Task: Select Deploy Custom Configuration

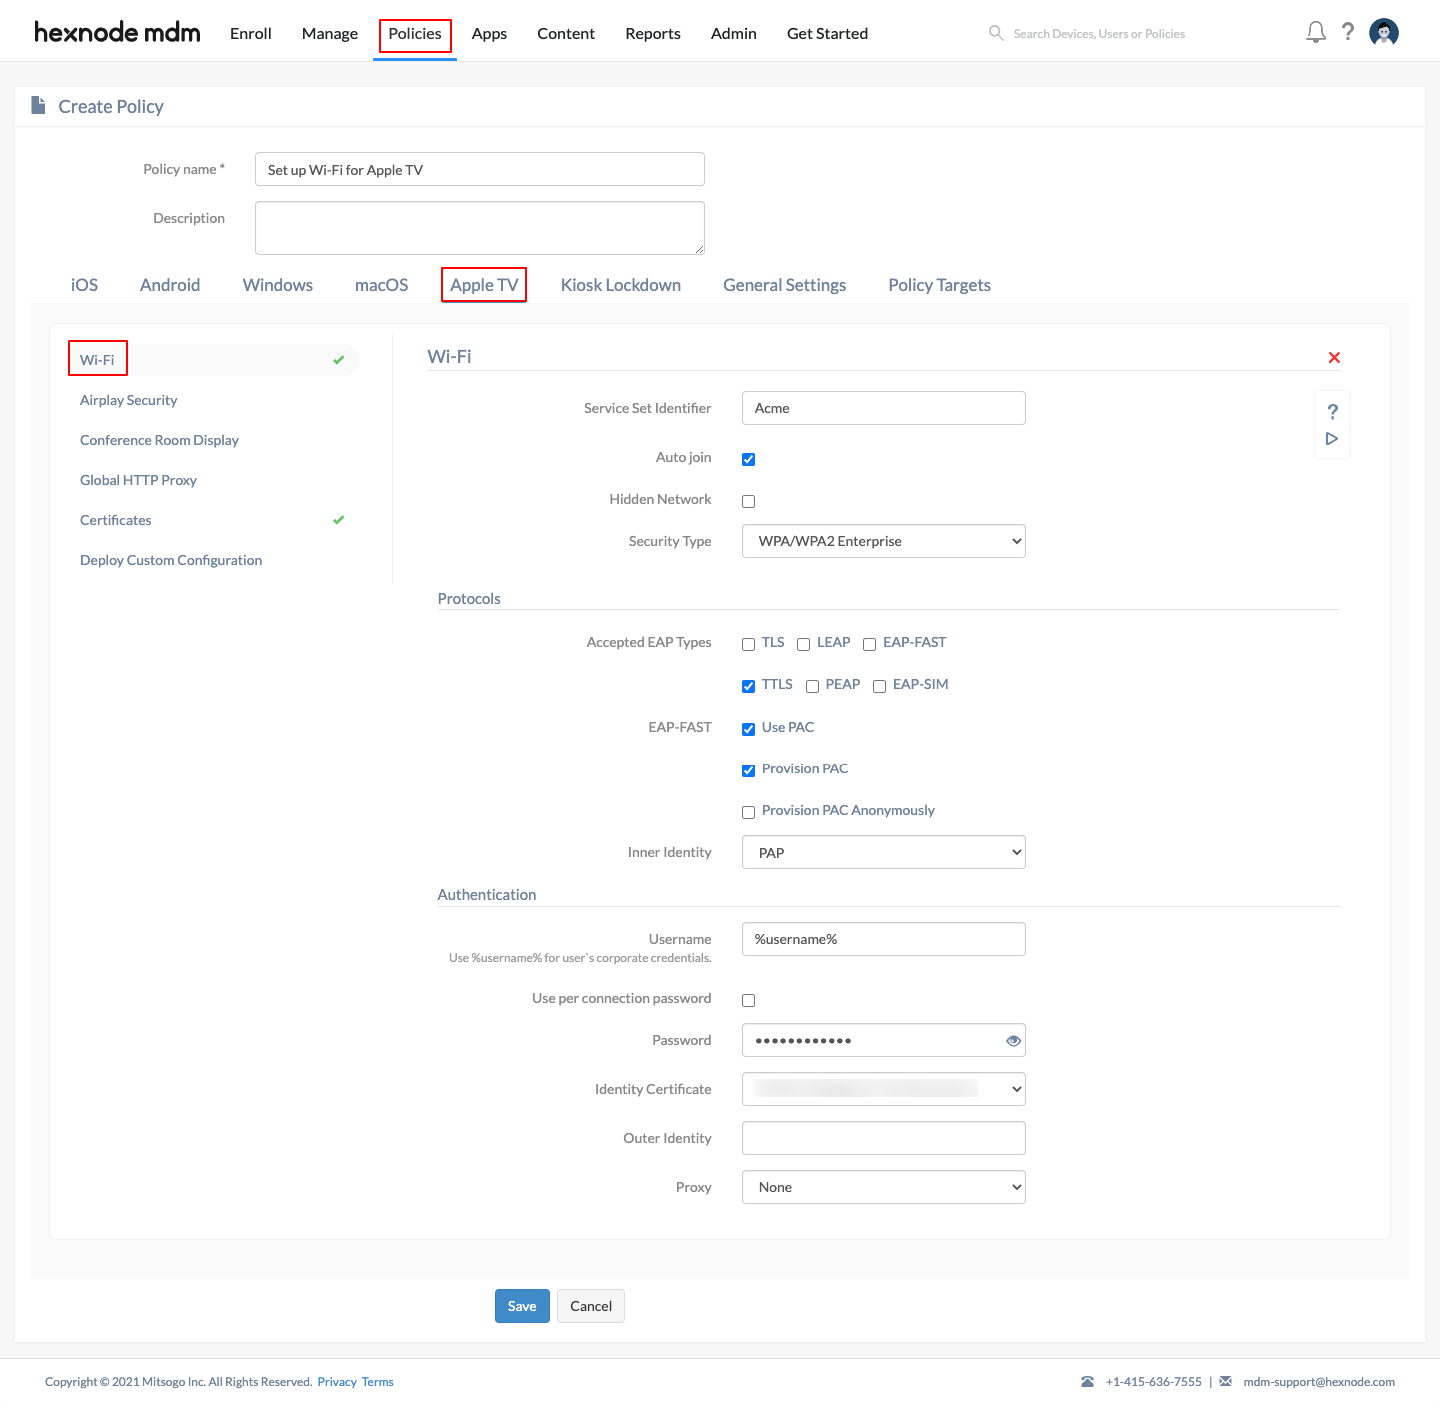Action: (x=171, y=560)
